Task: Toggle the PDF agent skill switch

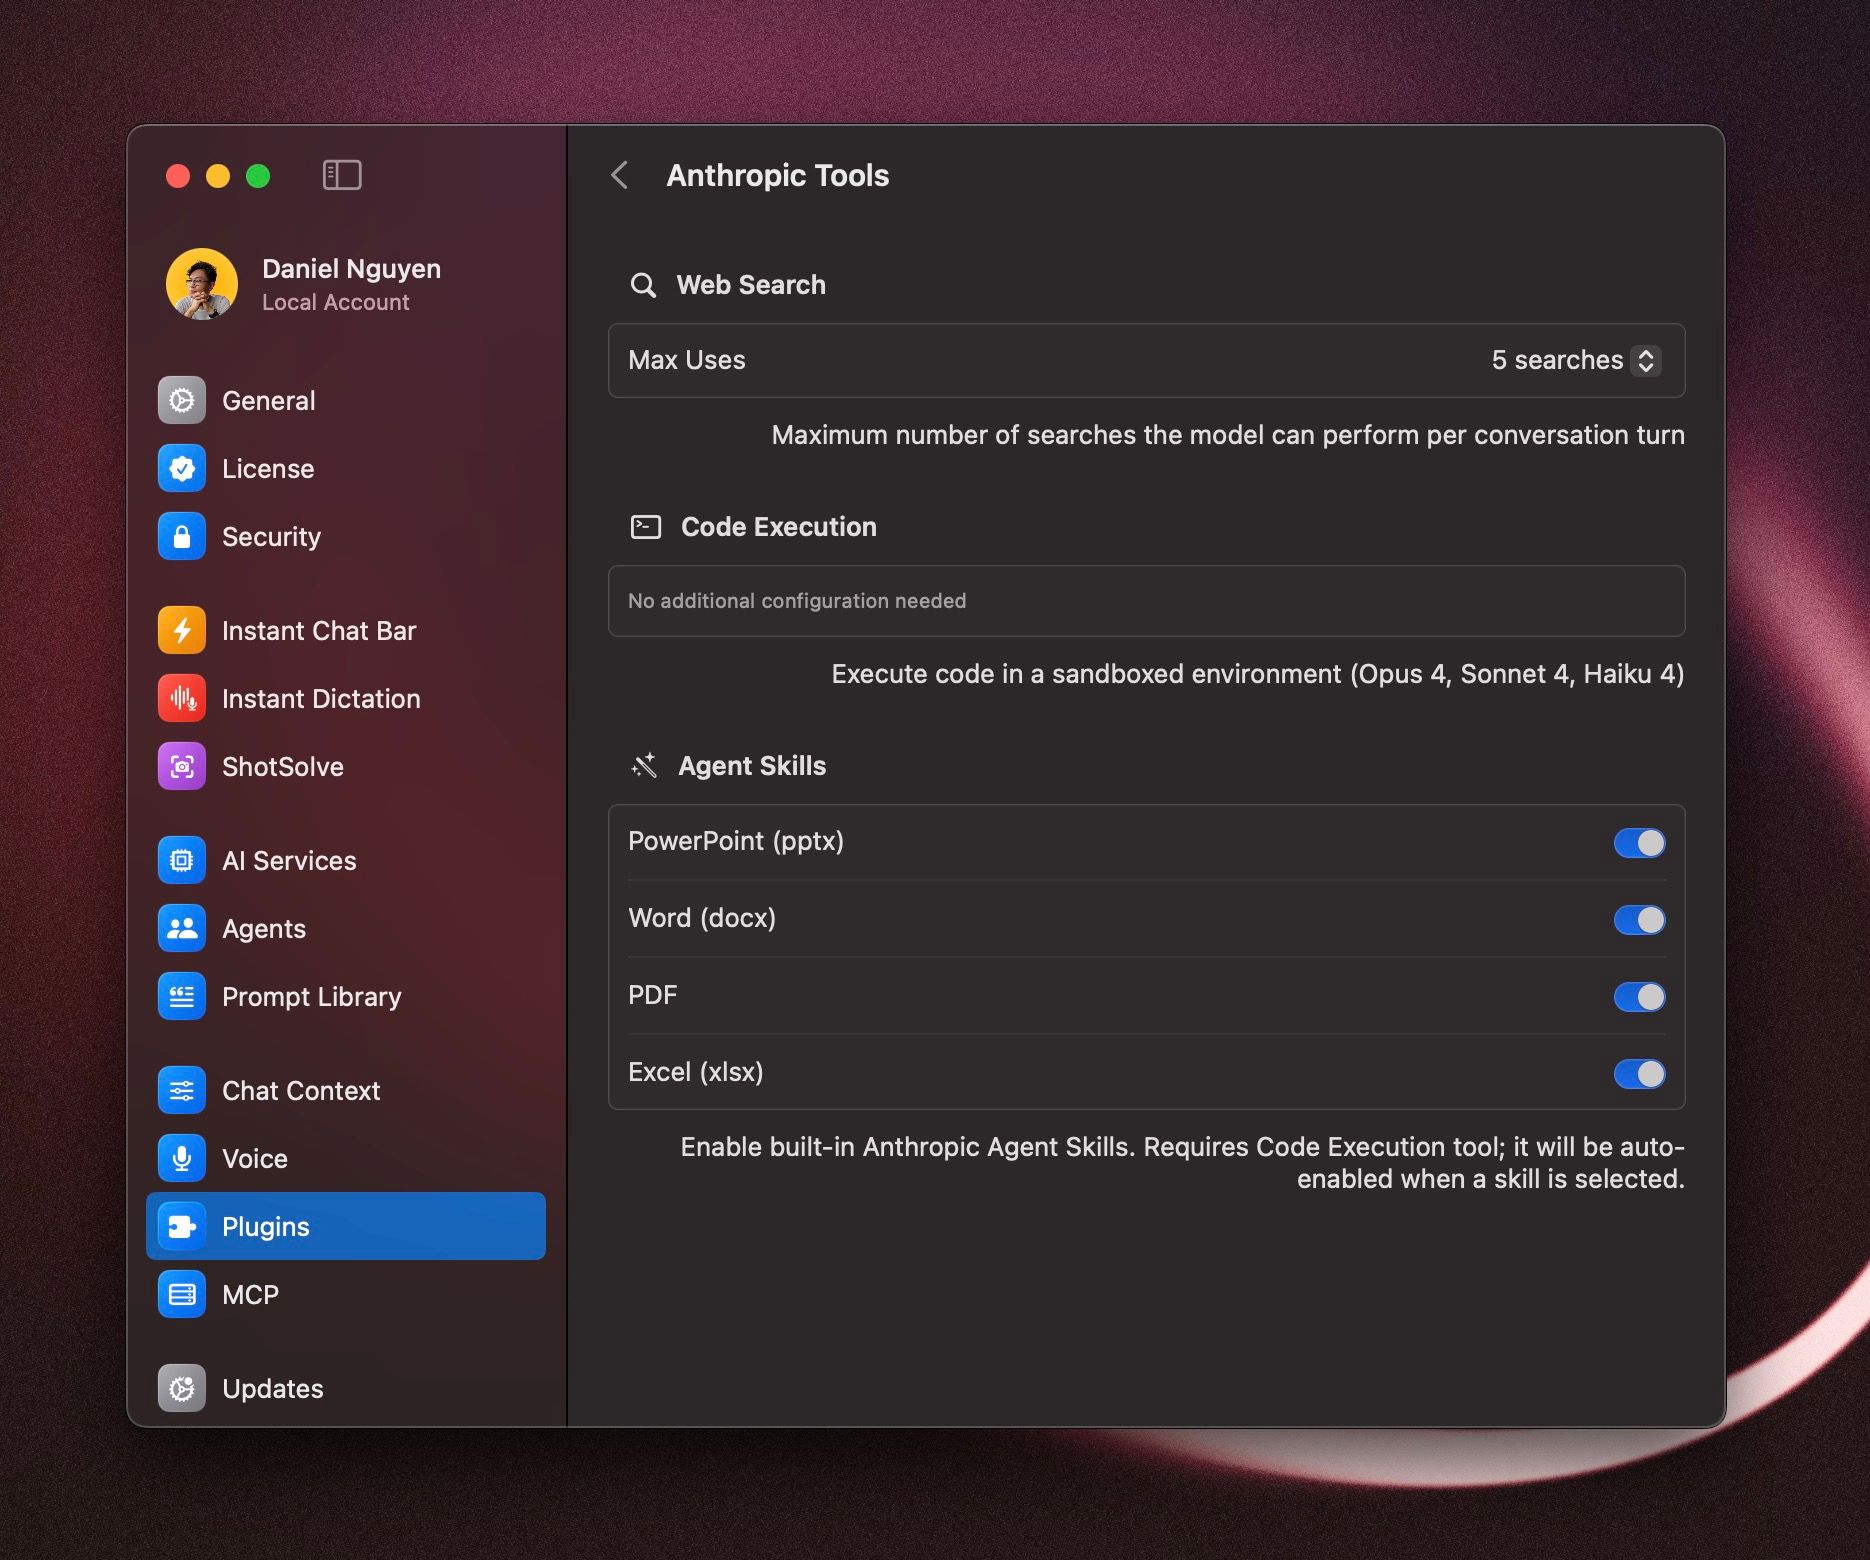Action: point(1639,997)
